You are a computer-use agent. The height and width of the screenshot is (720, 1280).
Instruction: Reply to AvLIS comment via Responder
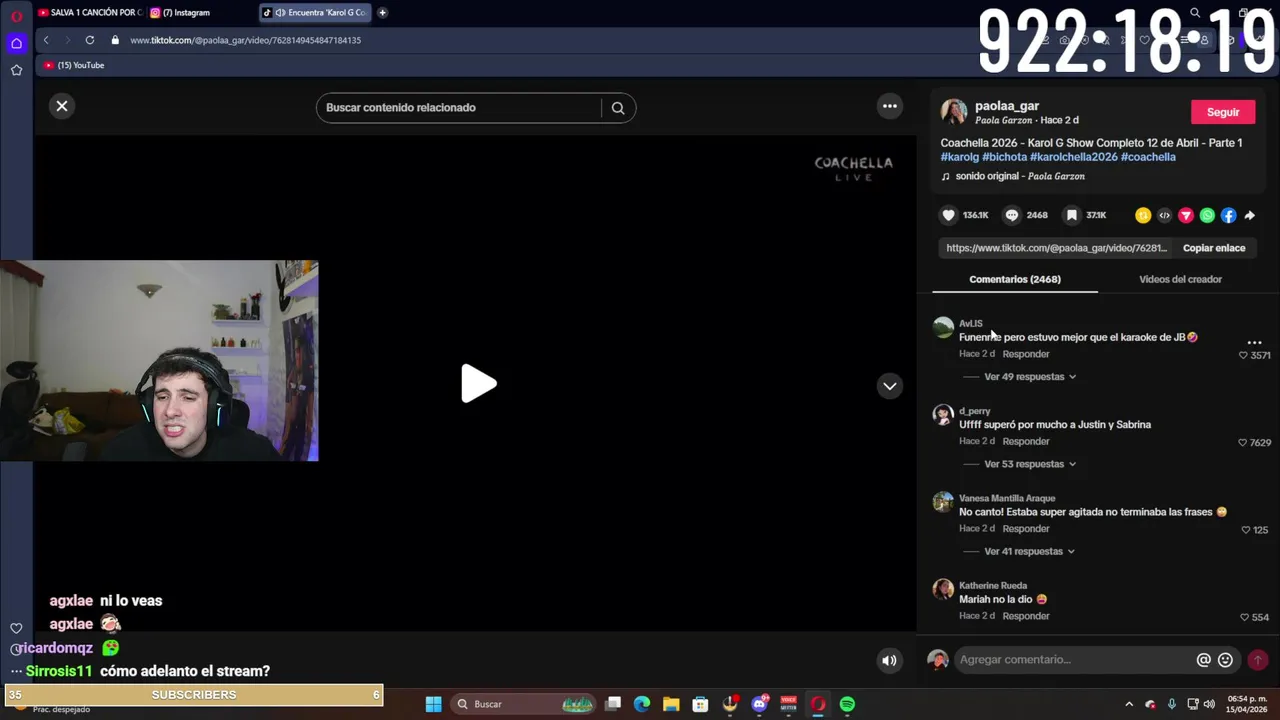1026,354
